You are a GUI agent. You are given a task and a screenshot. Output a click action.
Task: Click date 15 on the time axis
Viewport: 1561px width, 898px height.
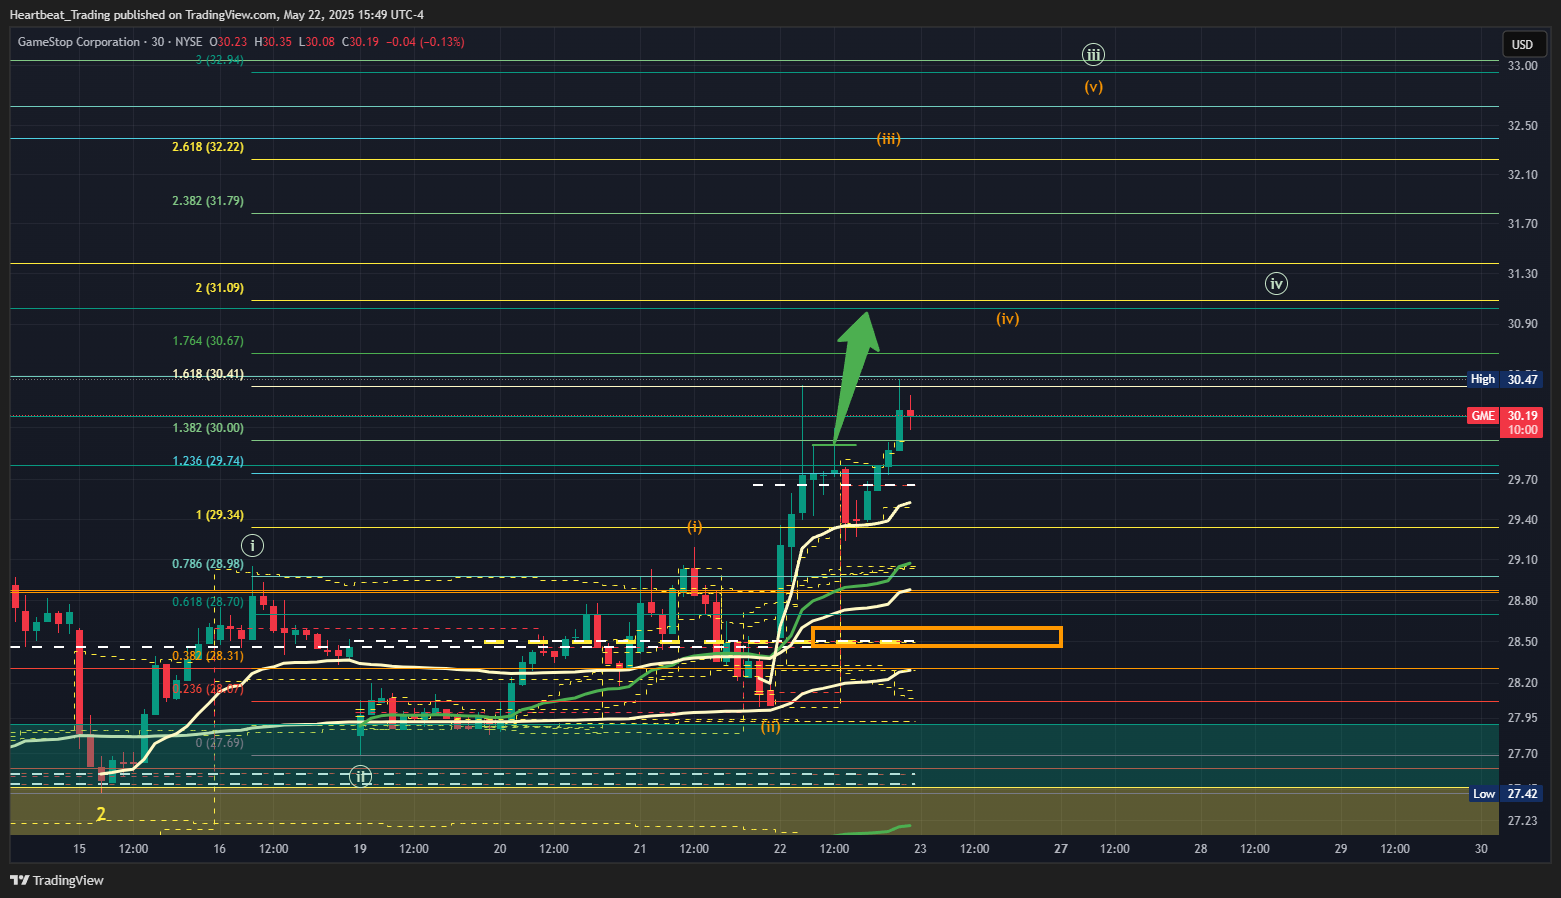coord(80,849)
